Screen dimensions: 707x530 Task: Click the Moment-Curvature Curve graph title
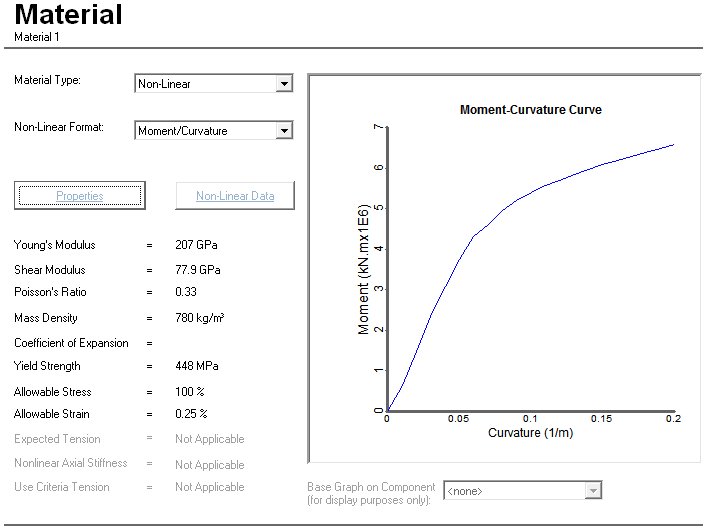pyautogui.click(x=530, y=110)
